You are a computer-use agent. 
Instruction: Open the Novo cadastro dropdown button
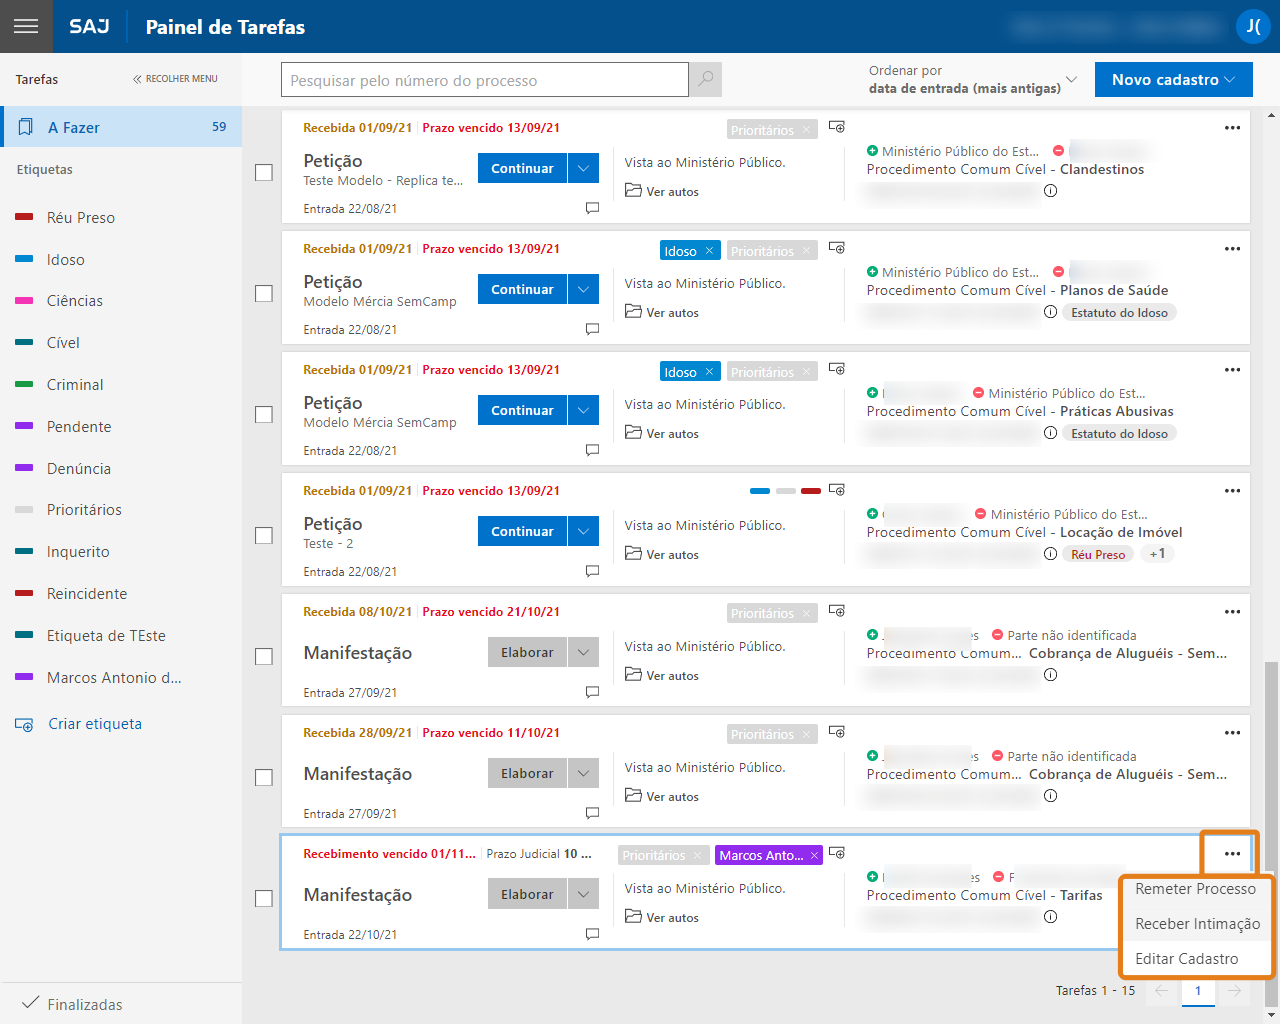[x=1174, y=79]
